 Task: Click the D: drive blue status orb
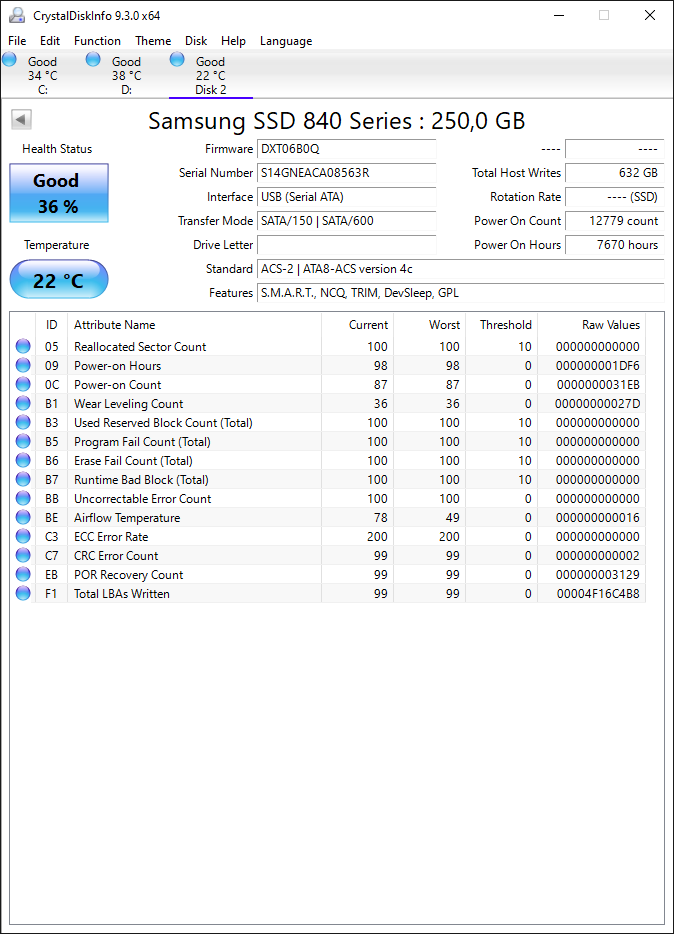(x=93, y=59)
